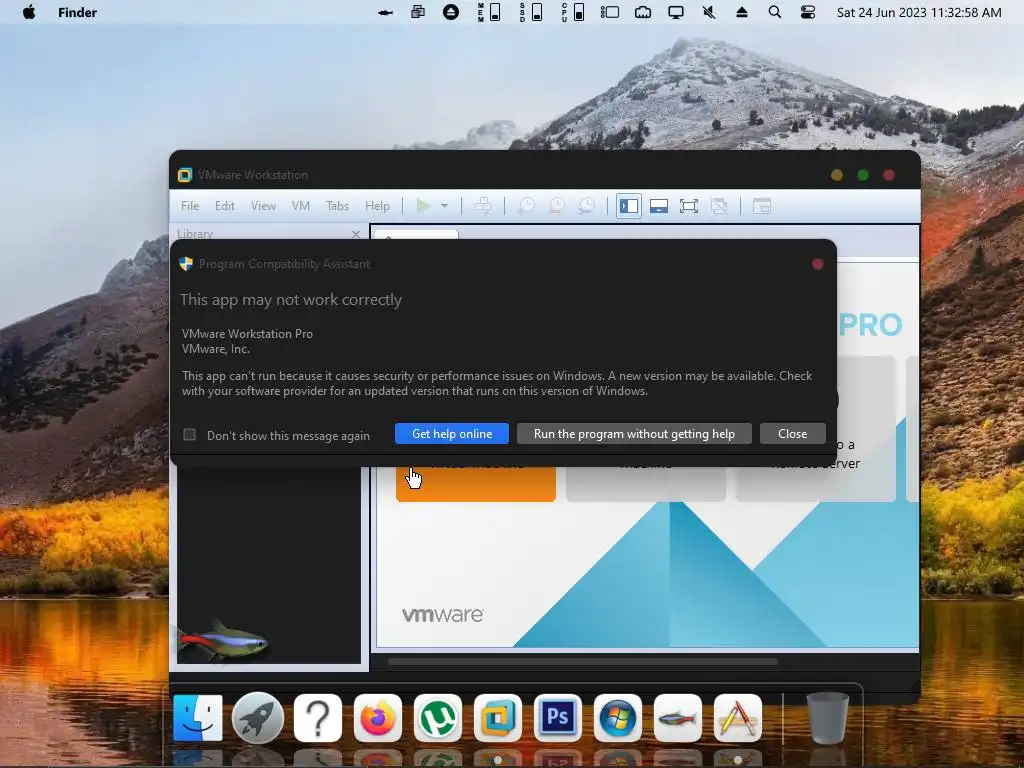Click the MEM usage indicator in menu bar
This screenshot has width=1024, height=768.
tap(489, 12)
